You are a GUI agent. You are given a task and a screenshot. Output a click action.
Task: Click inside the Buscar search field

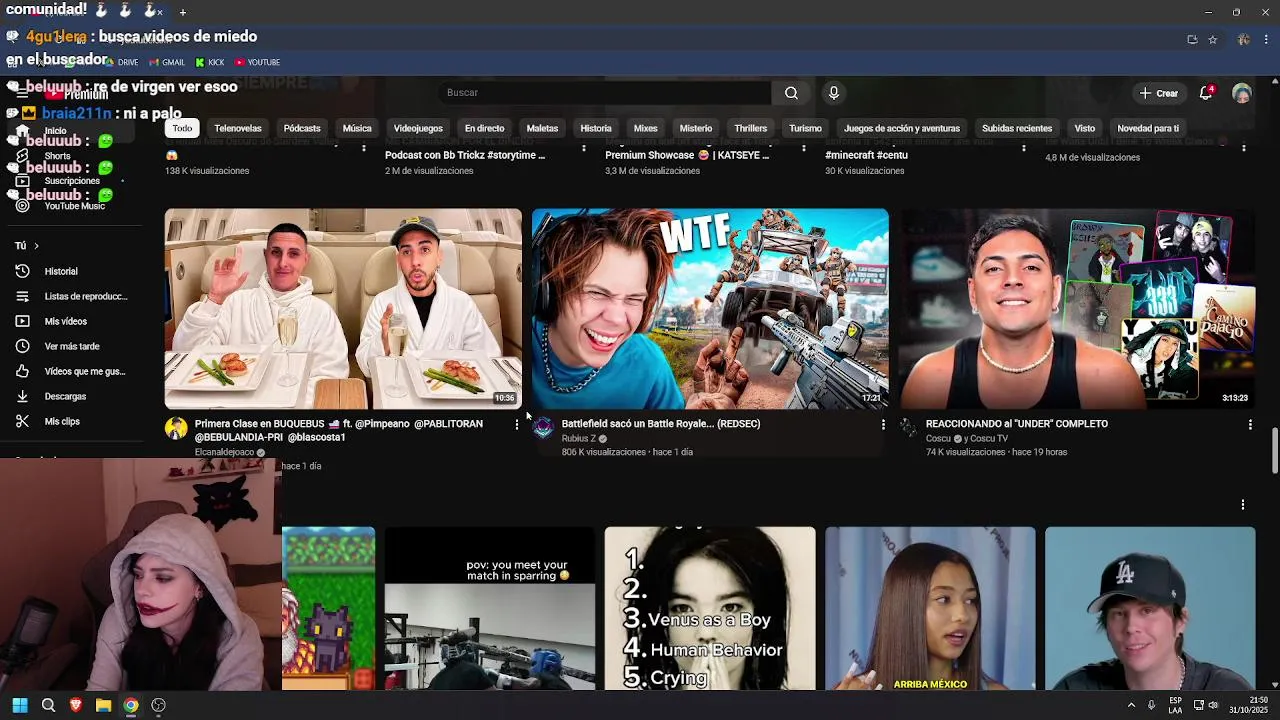click(x=605, y=93)
